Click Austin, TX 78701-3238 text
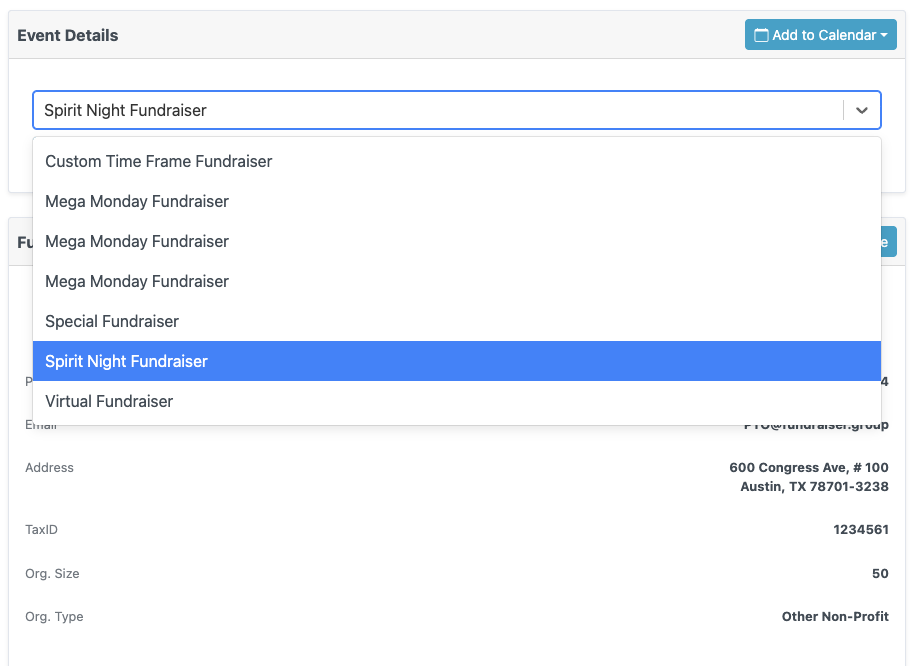Image resolution: width=924 pixels, height=666 pixels. pos(814,487)
